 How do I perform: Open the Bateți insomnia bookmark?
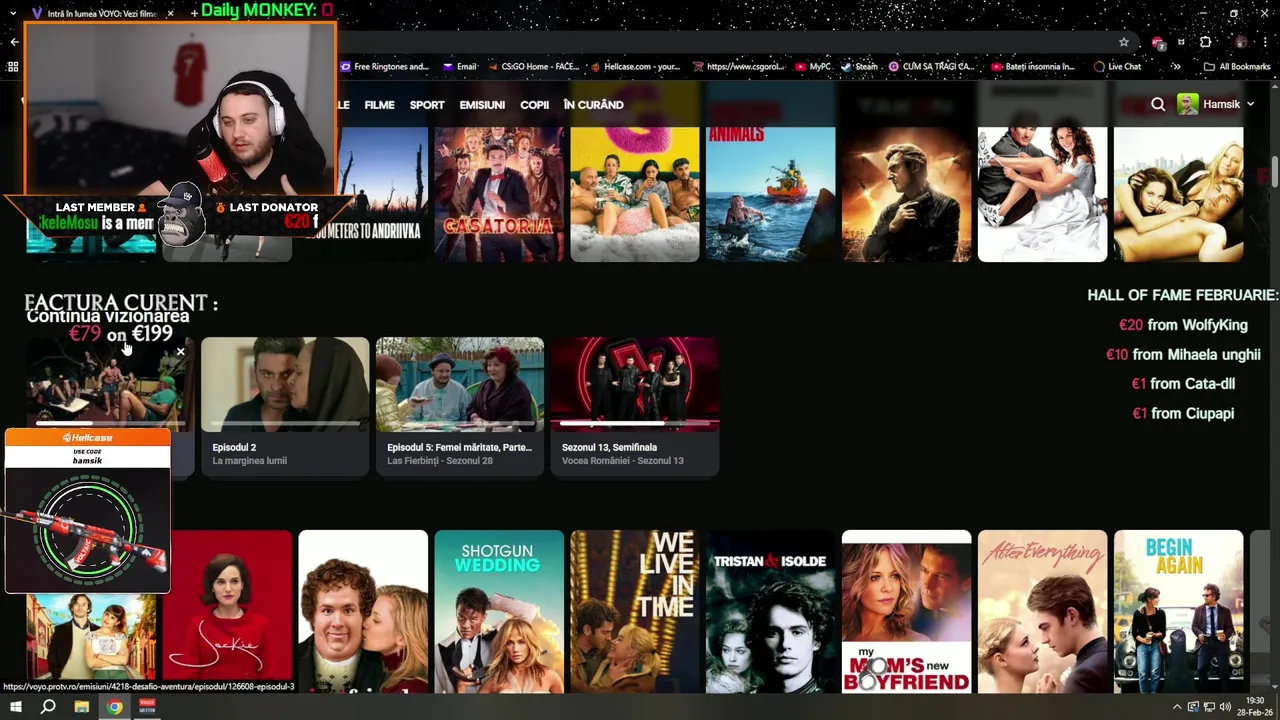tap(1033, 67)
